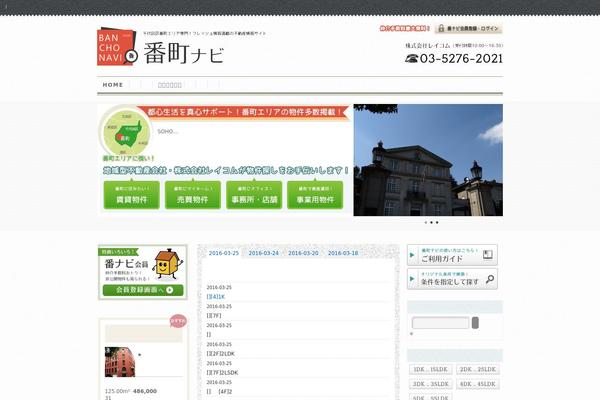
Task: Open the ご利用ガイド guide button
Action: click(452, 255)
